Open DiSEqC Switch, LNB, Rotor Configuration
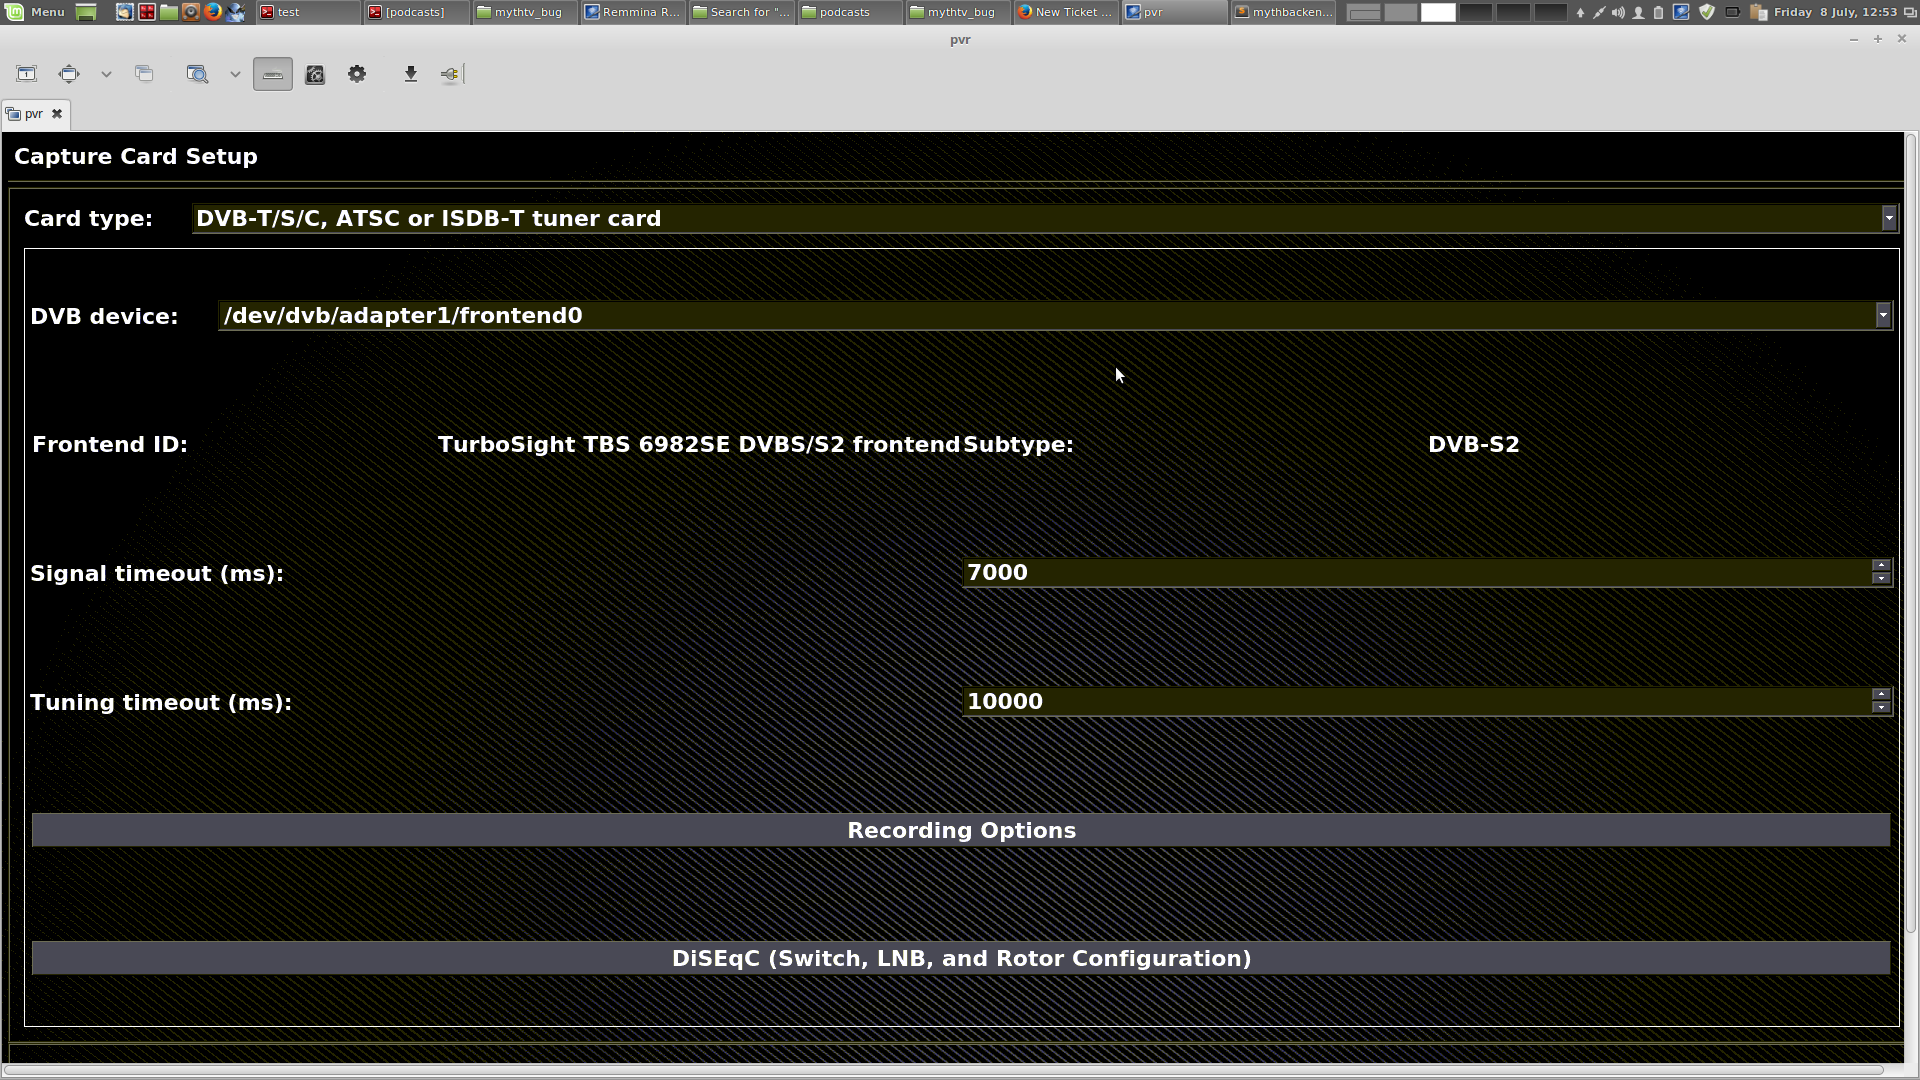 pos(960,958)
